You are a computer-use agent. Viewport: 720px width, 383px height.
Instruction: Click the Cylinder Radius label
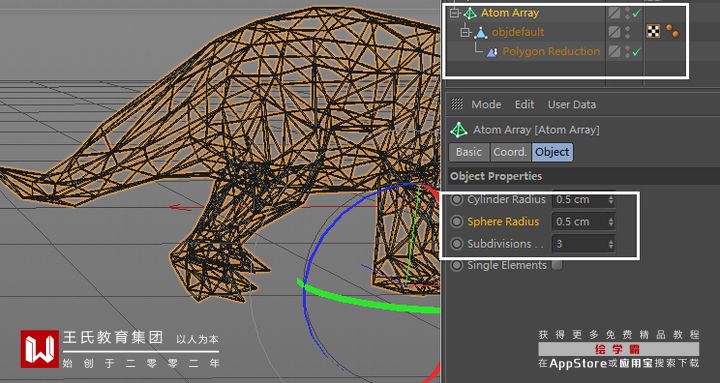pos(506,199)
